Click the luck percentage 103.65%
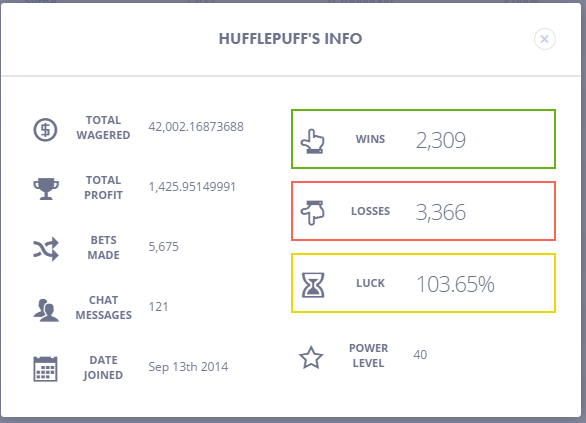 (455, 284)
